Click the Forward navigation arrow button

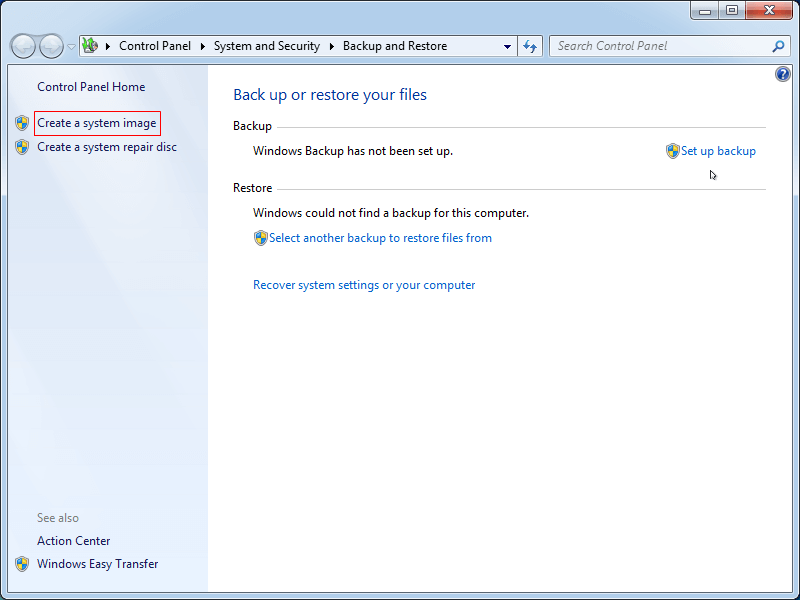coord(52,46)
